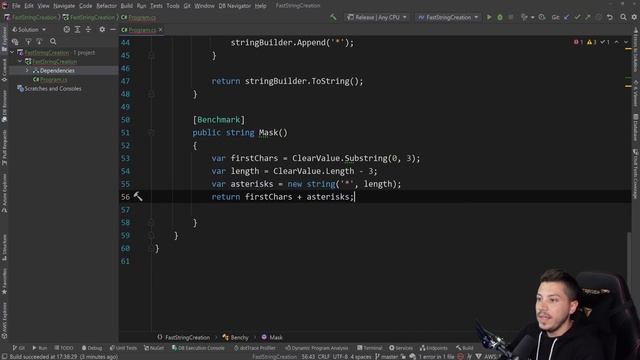Open the TODO tool window
The height and width of the screenshot is (360, 640).
[x=64, y=348]
